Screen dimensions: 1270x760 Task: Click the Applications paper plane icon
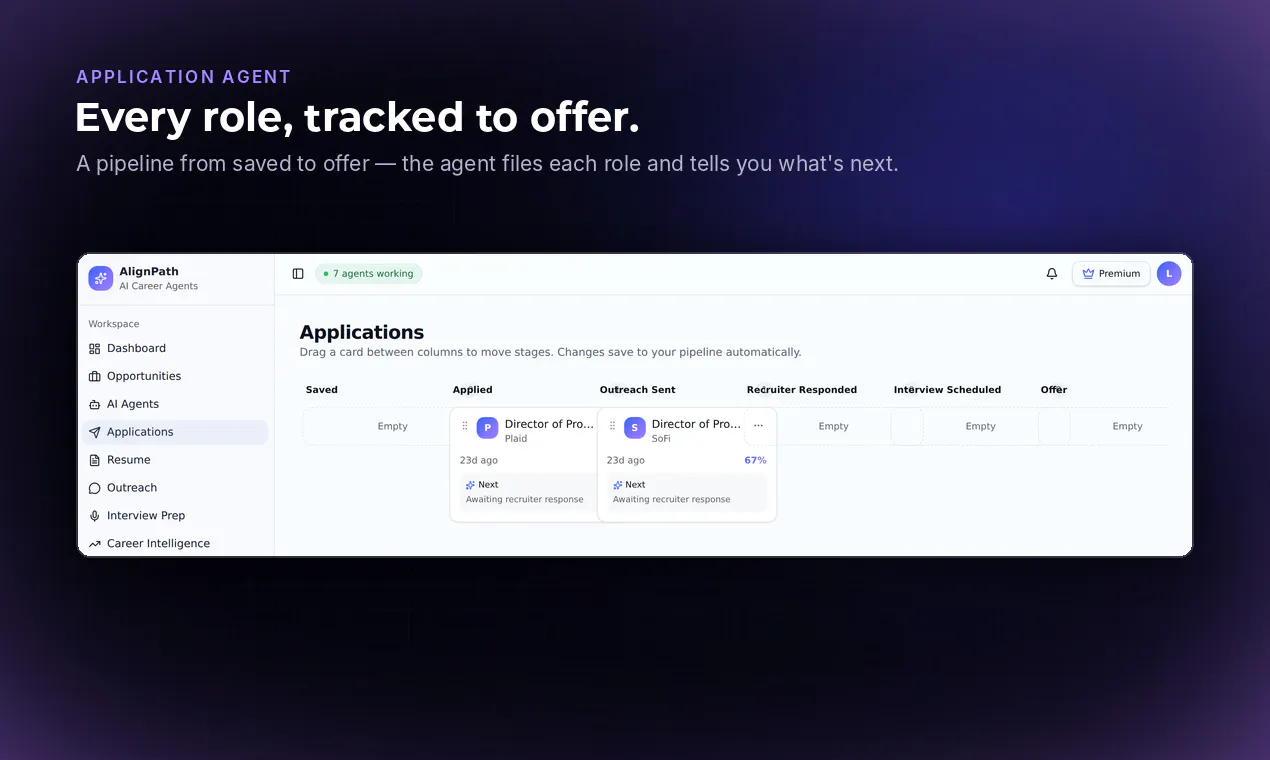click(95, 433)
